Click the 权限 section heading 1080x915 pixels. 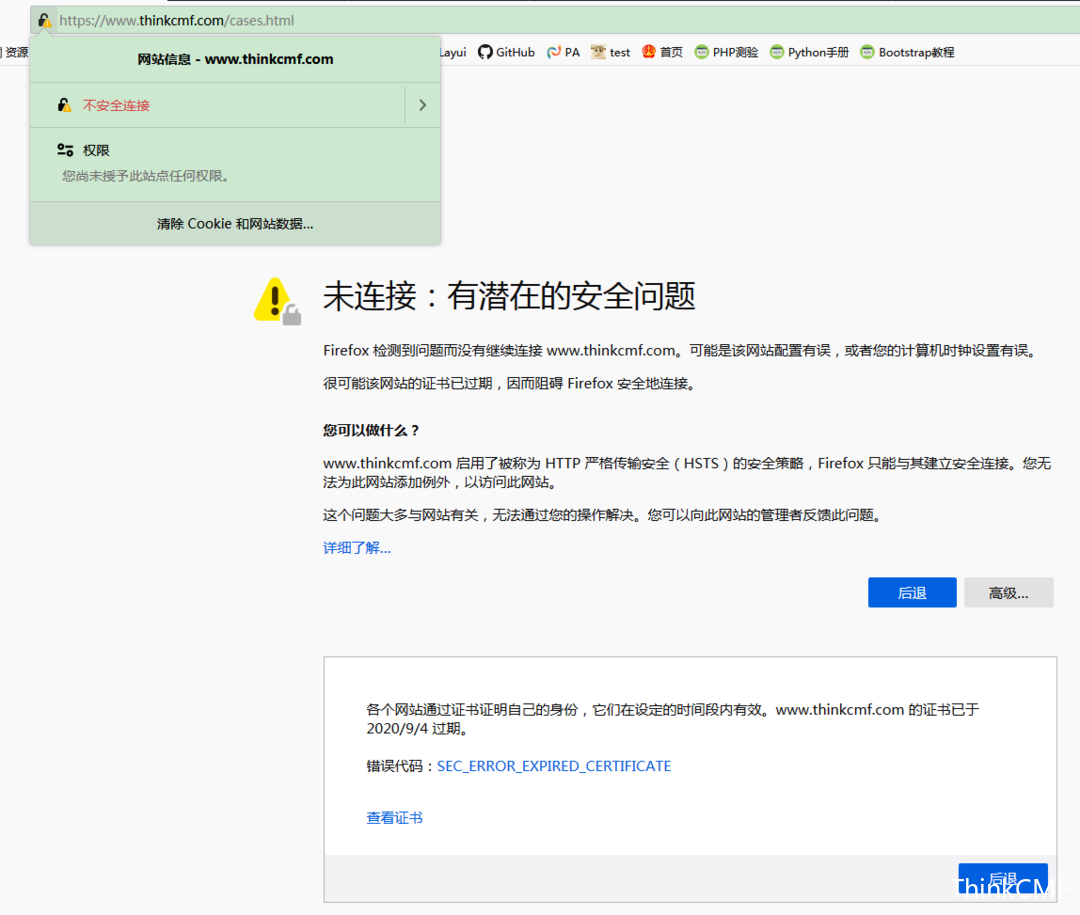96,150
